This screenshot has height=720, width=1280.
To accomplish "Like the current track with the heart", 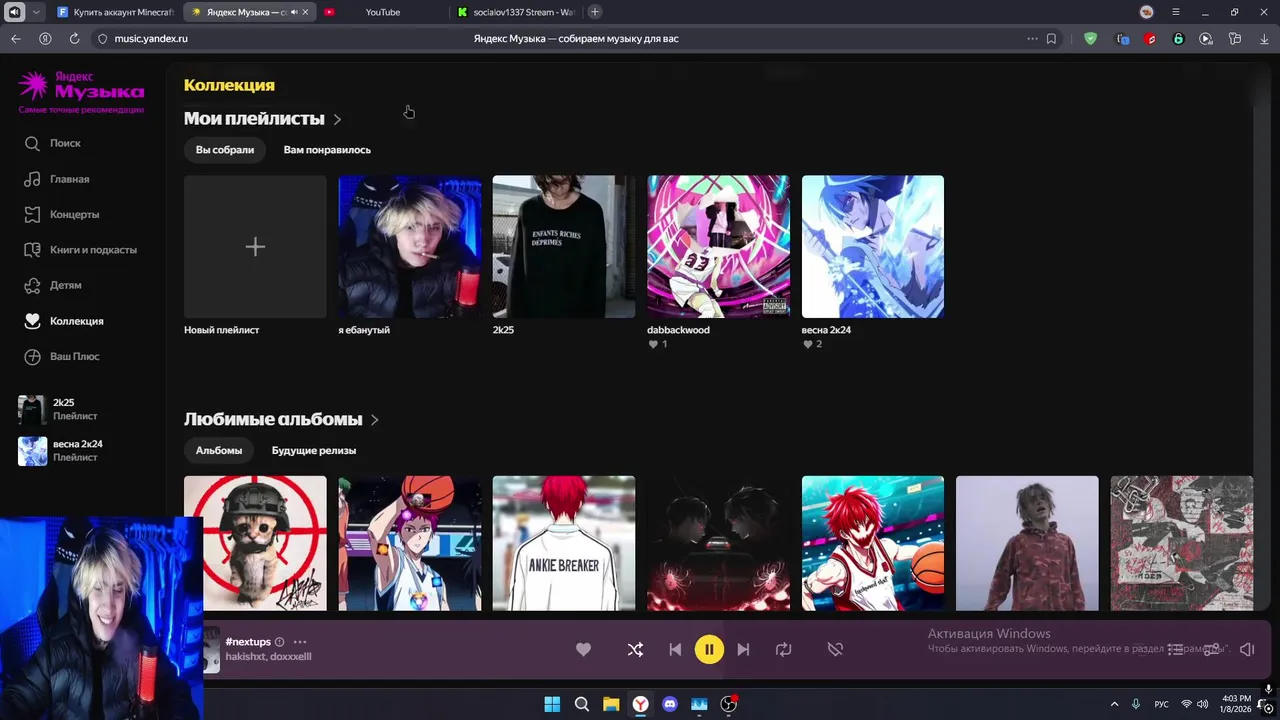I will point(583,649).
